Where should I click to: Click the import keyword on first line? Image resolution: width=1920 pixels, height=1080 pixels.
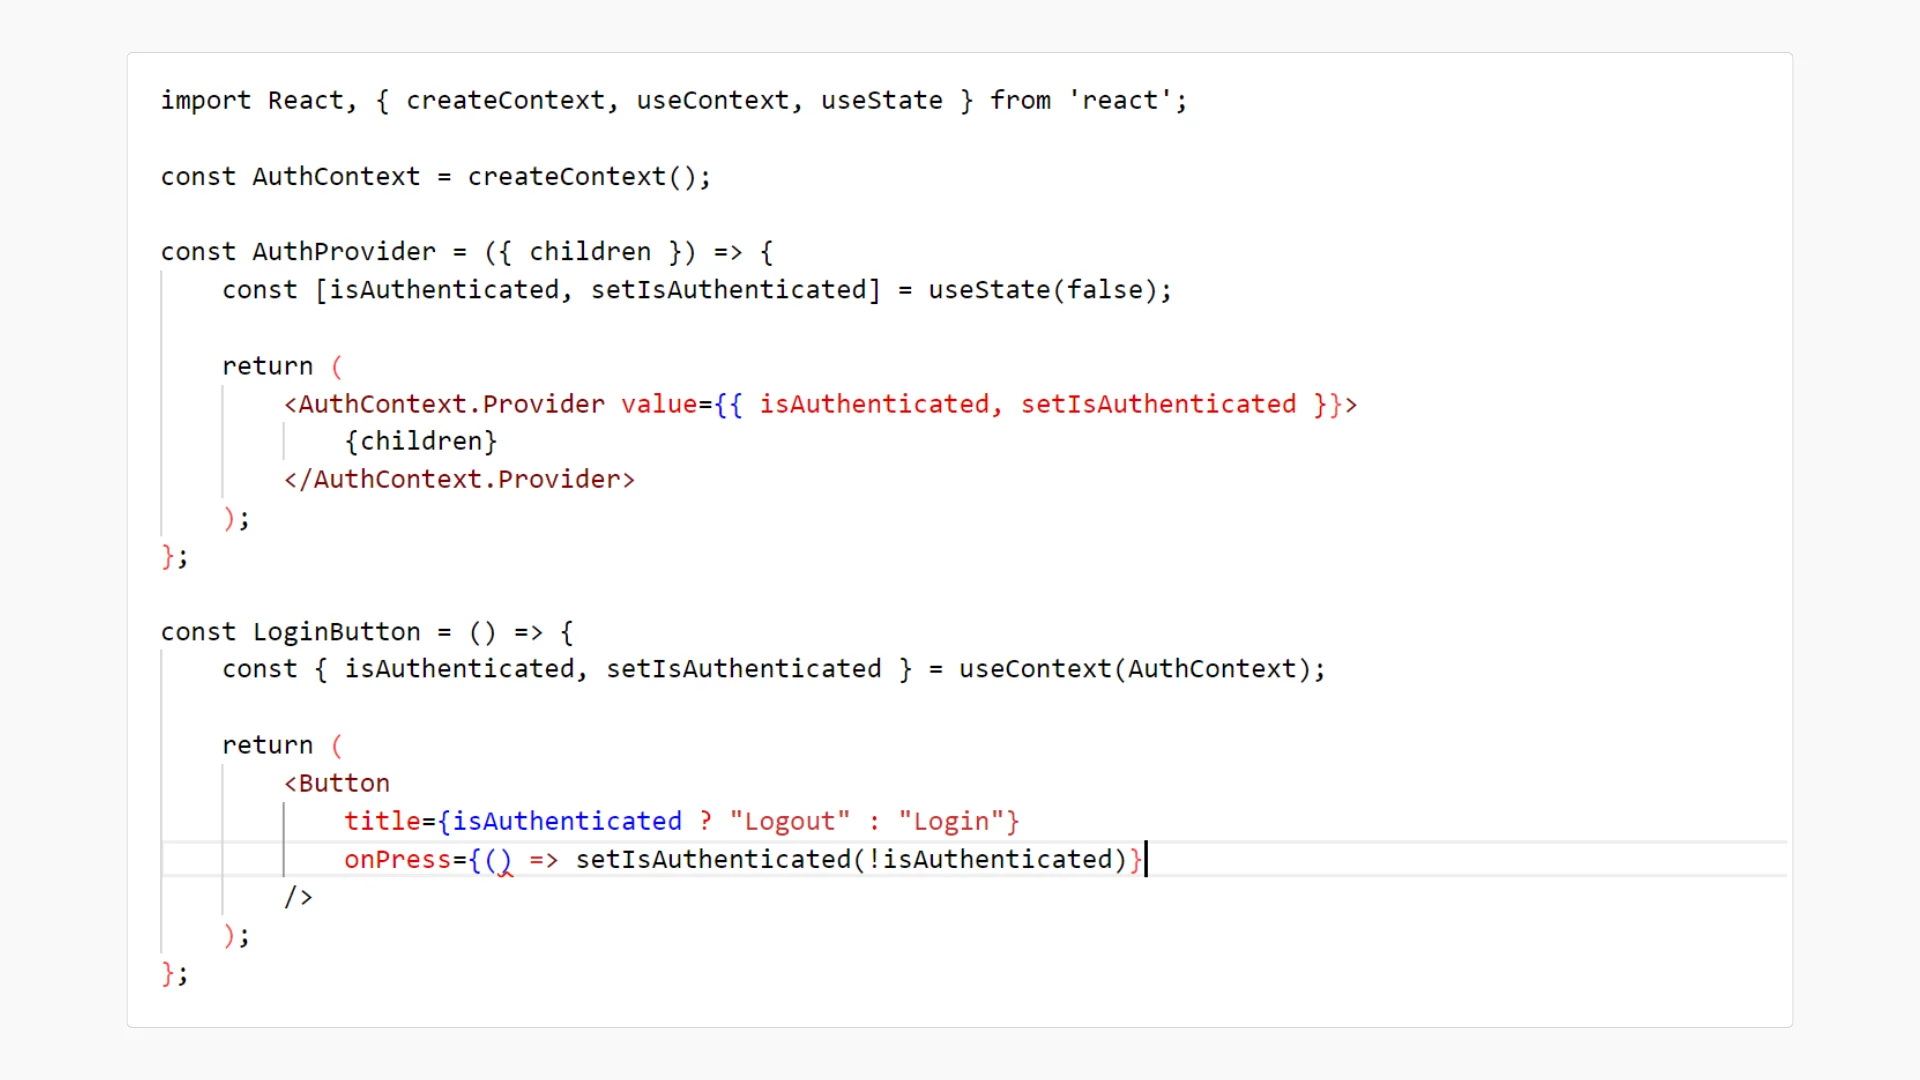(x=206, y=101)
